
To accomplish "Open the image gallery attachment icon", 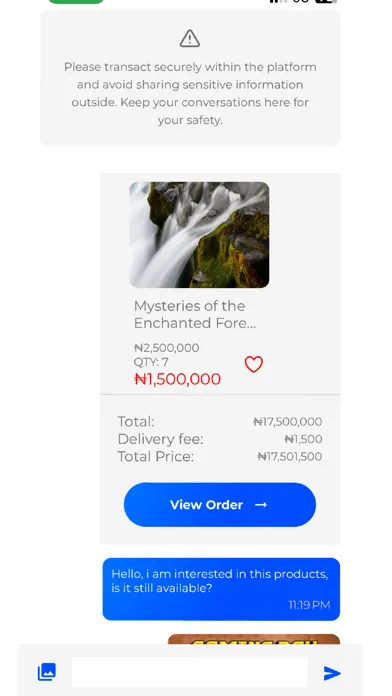I will [x=47, y=672].
